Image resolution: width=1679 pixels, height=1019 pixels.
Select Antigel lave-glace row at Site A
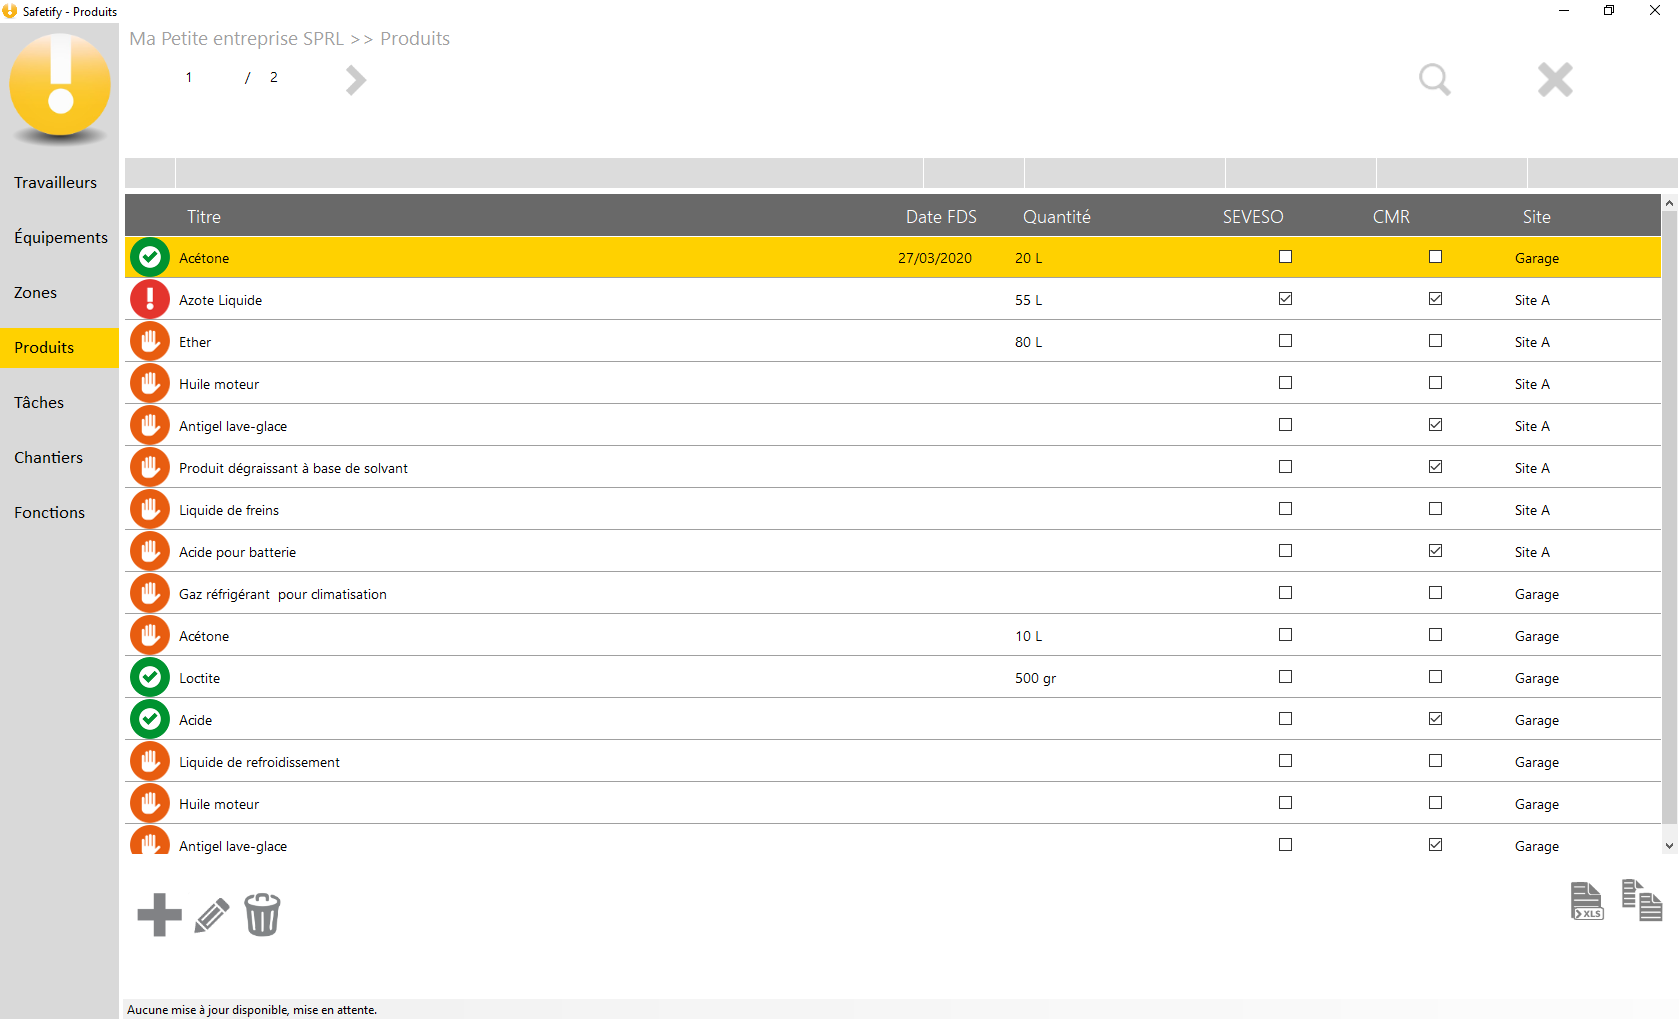(x=893, y=426)
